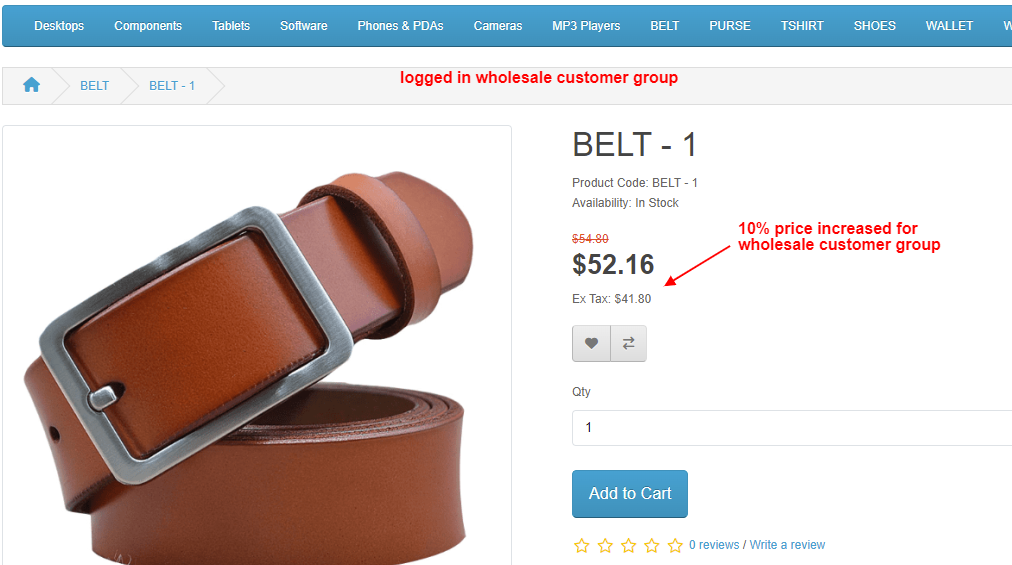Open Write a review link
The width and height of the screenshot is (1012, 565).
tap(787, 545)
